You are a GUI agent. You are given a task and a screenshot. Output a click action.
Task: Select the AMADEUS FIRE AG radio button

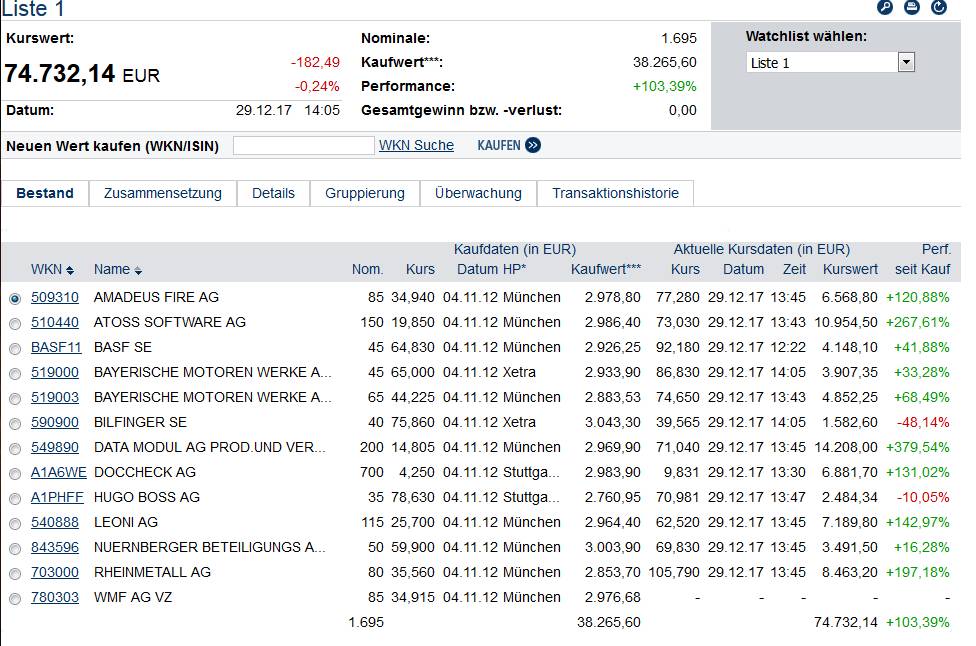pyautogui.click(x=15, y=298)
